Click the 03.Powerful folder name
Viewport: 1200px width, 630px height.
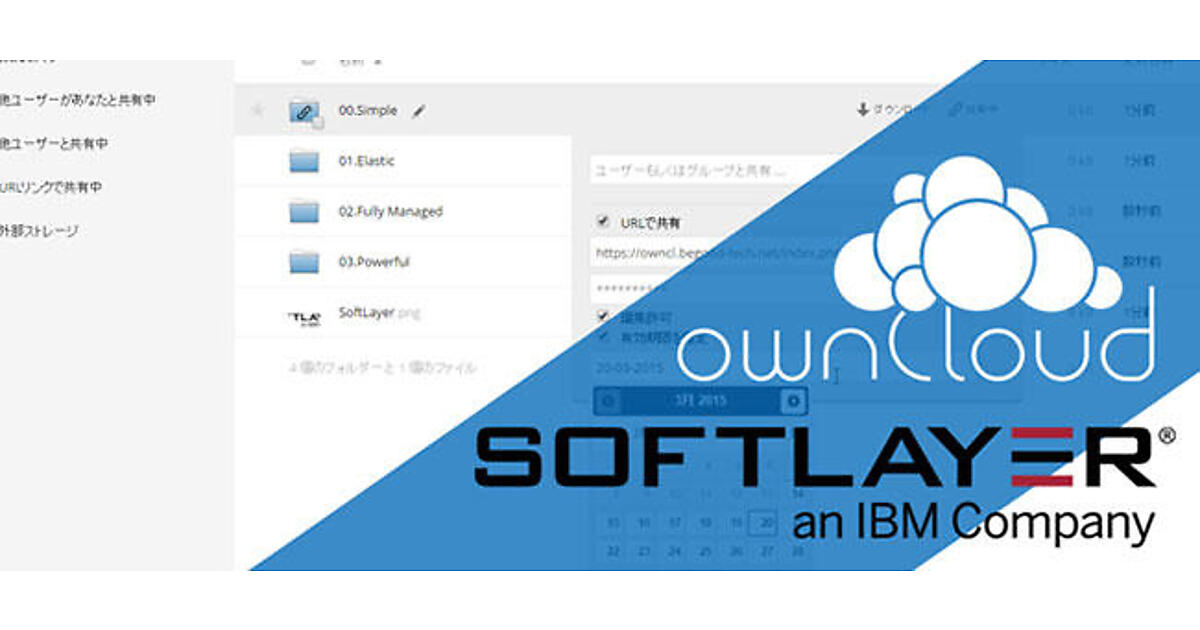(x=374, y=262)
